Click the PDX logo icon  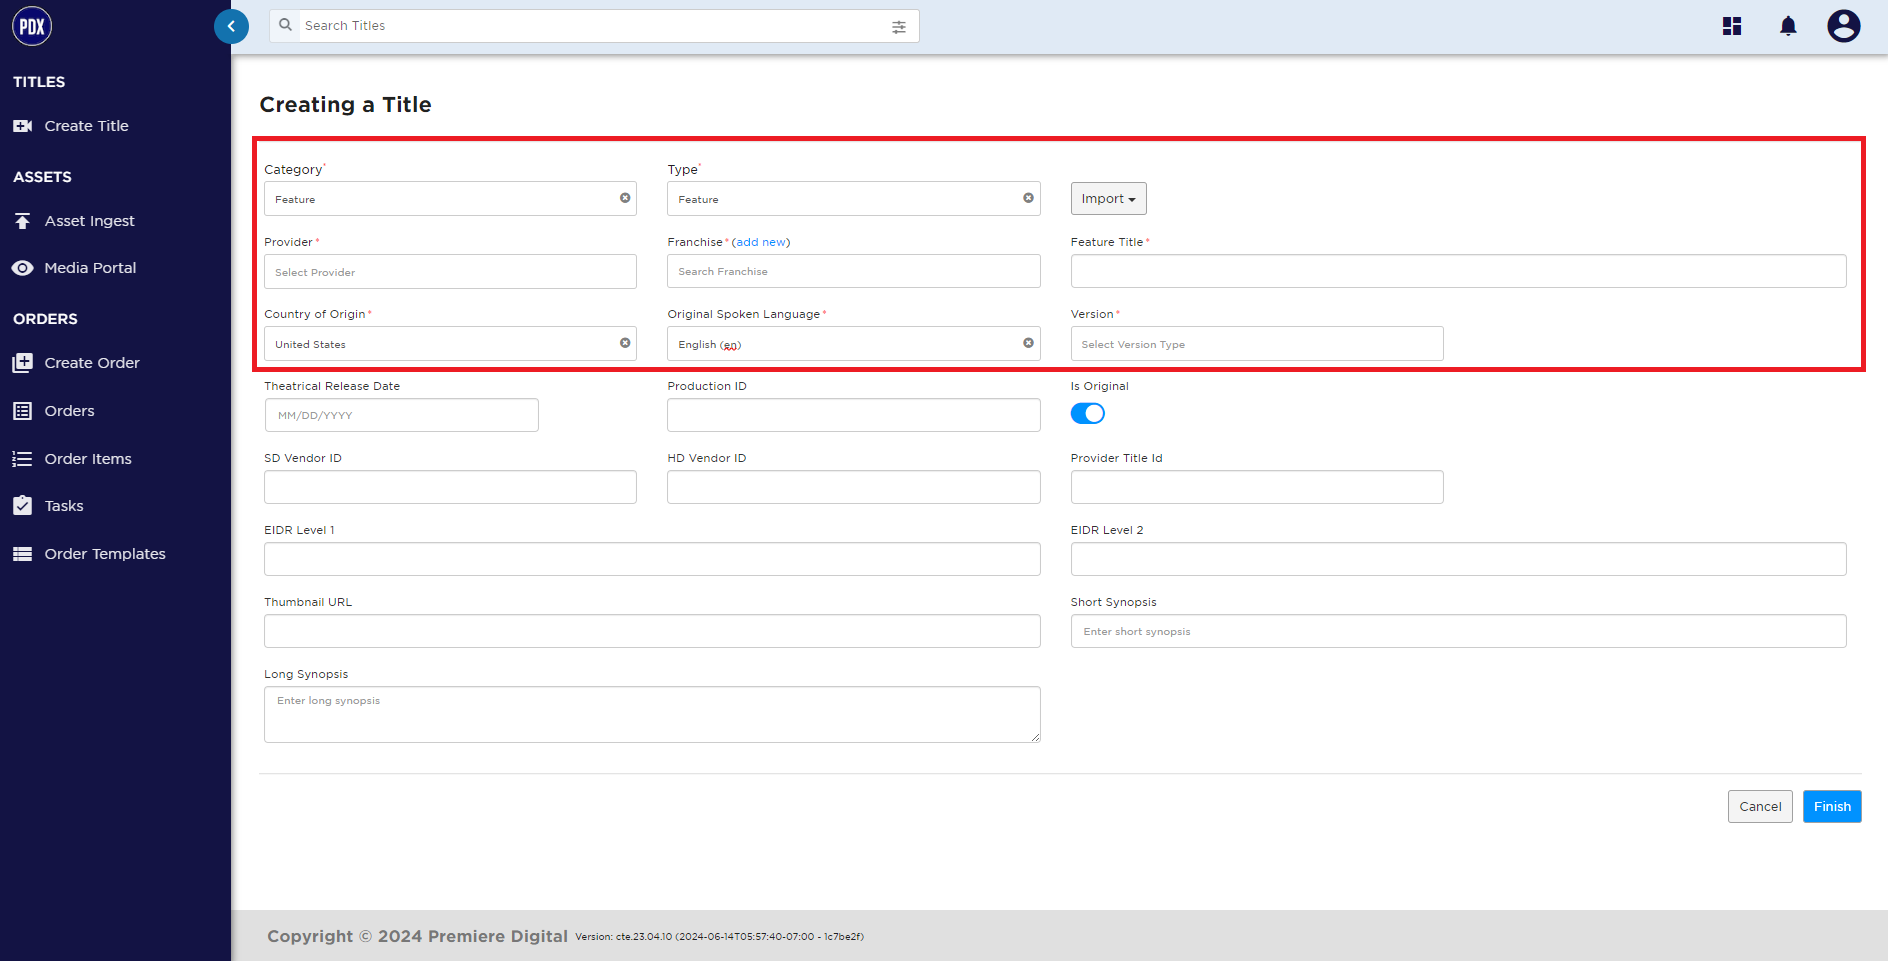32,26
